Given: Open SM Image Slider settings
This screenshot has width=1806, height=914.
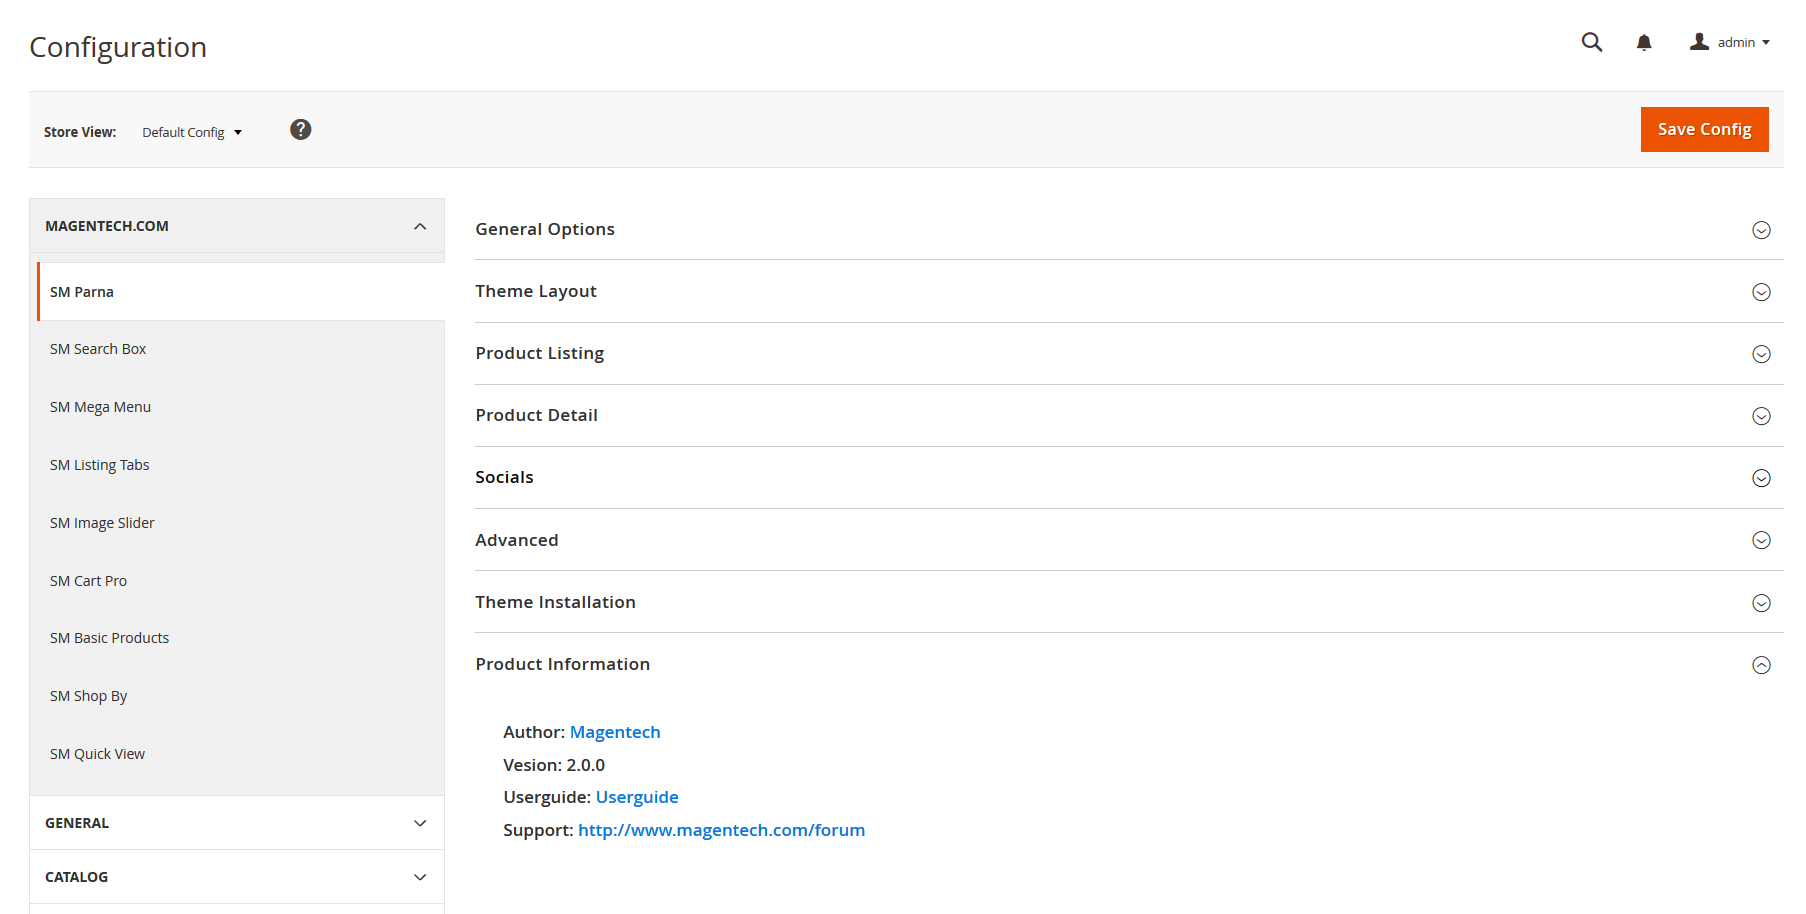Looking at the screenshot, I should [x=241, y=523].
